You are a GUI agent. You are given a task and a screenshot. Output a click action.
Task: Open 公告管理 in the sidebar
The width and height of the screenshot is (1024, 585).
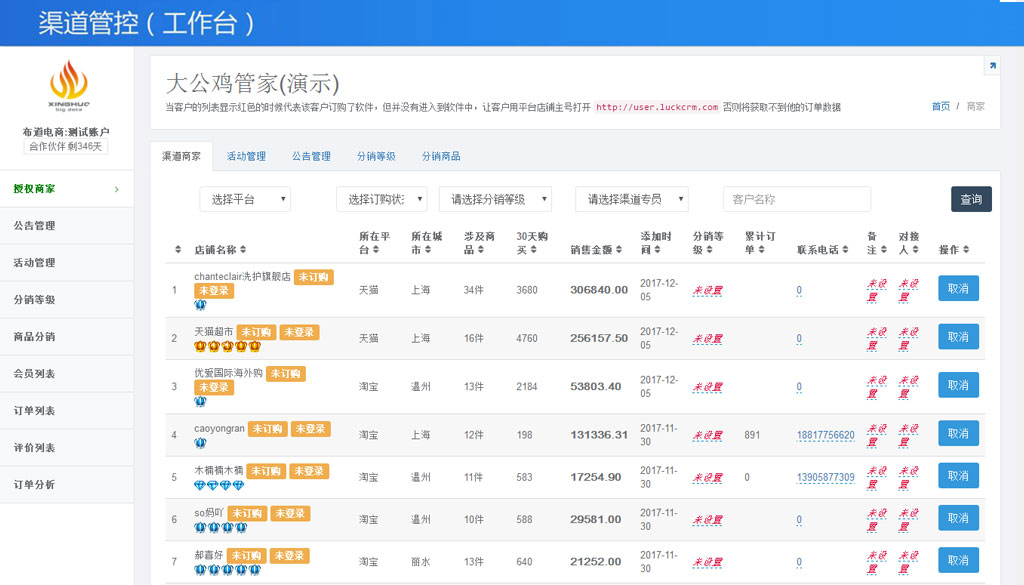pos(67,226)
